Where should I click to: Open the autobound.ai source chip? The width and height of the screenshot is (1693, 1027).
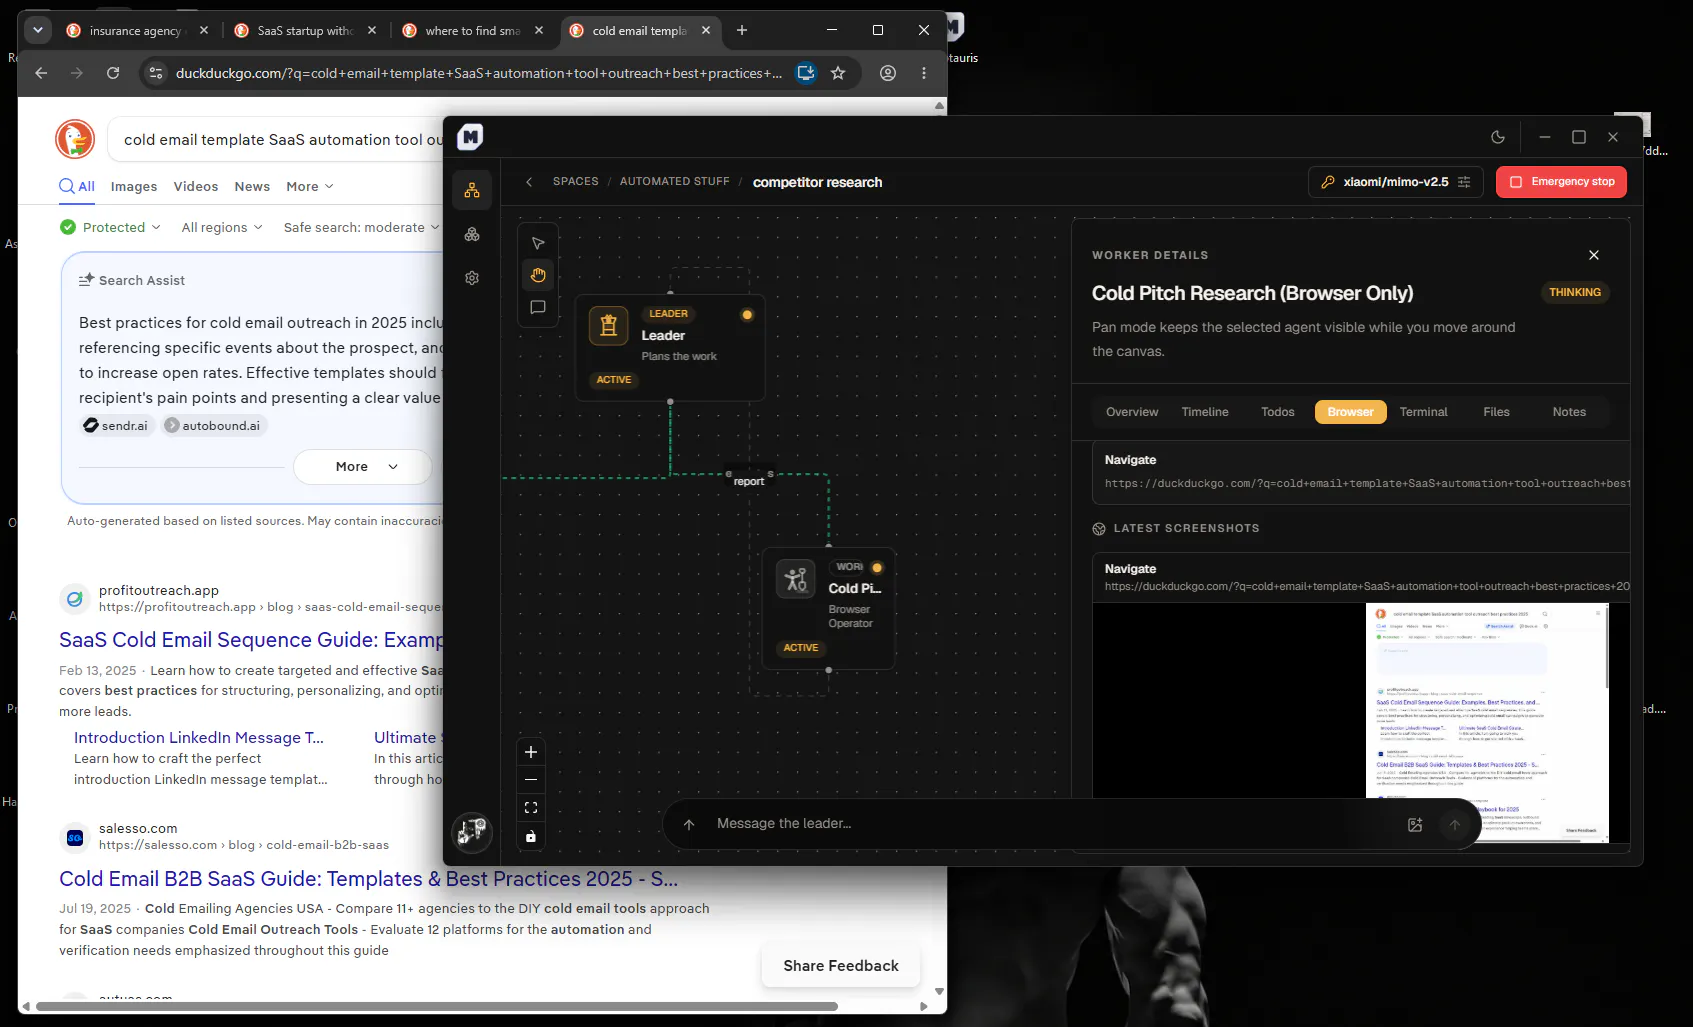tap(212, 426)
